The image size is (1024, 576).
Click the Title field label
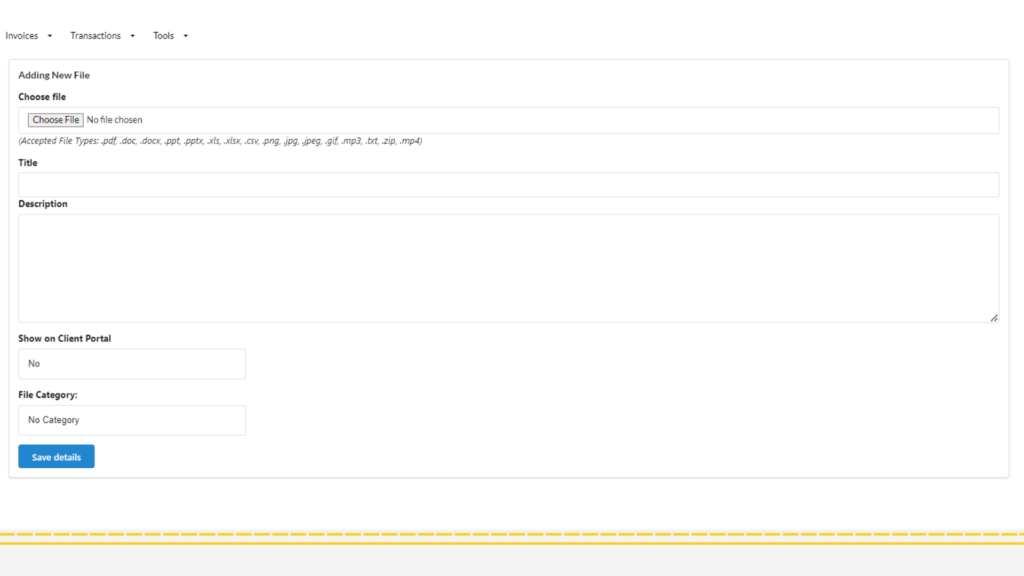click(28, 163)
